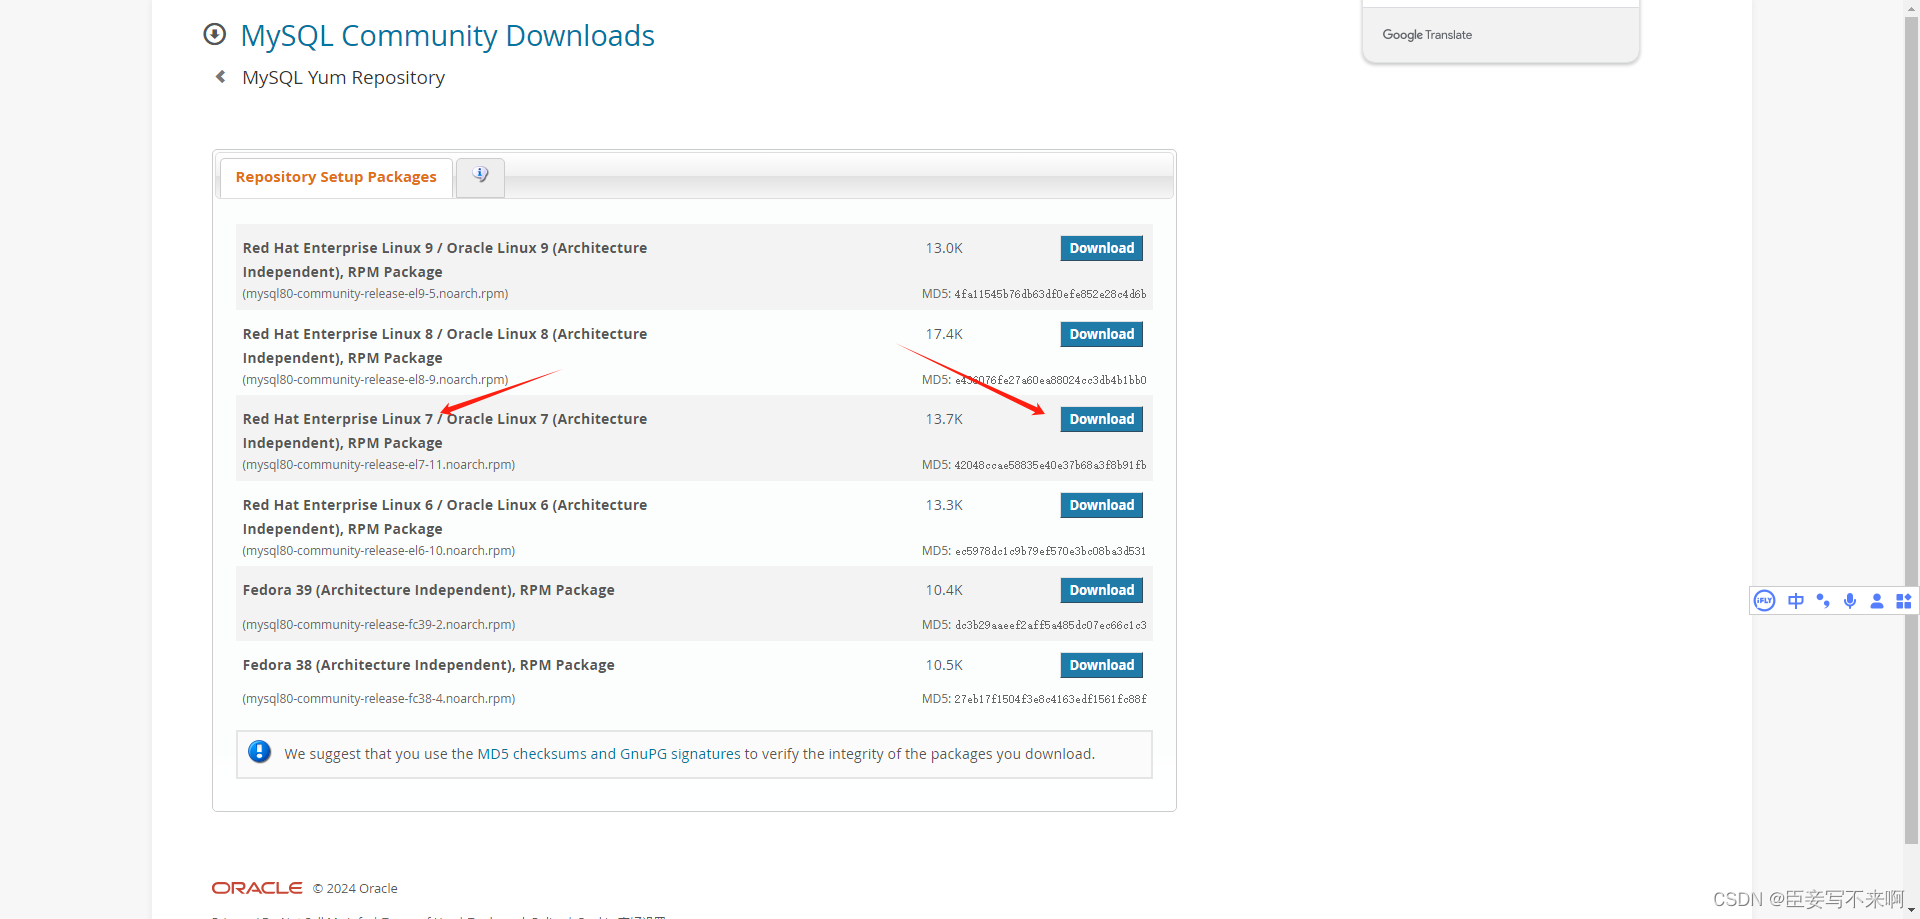Download the Red Hat Enterprise Linux 7 package
Screen dimensions: 1920x919
pos(1101,419)
